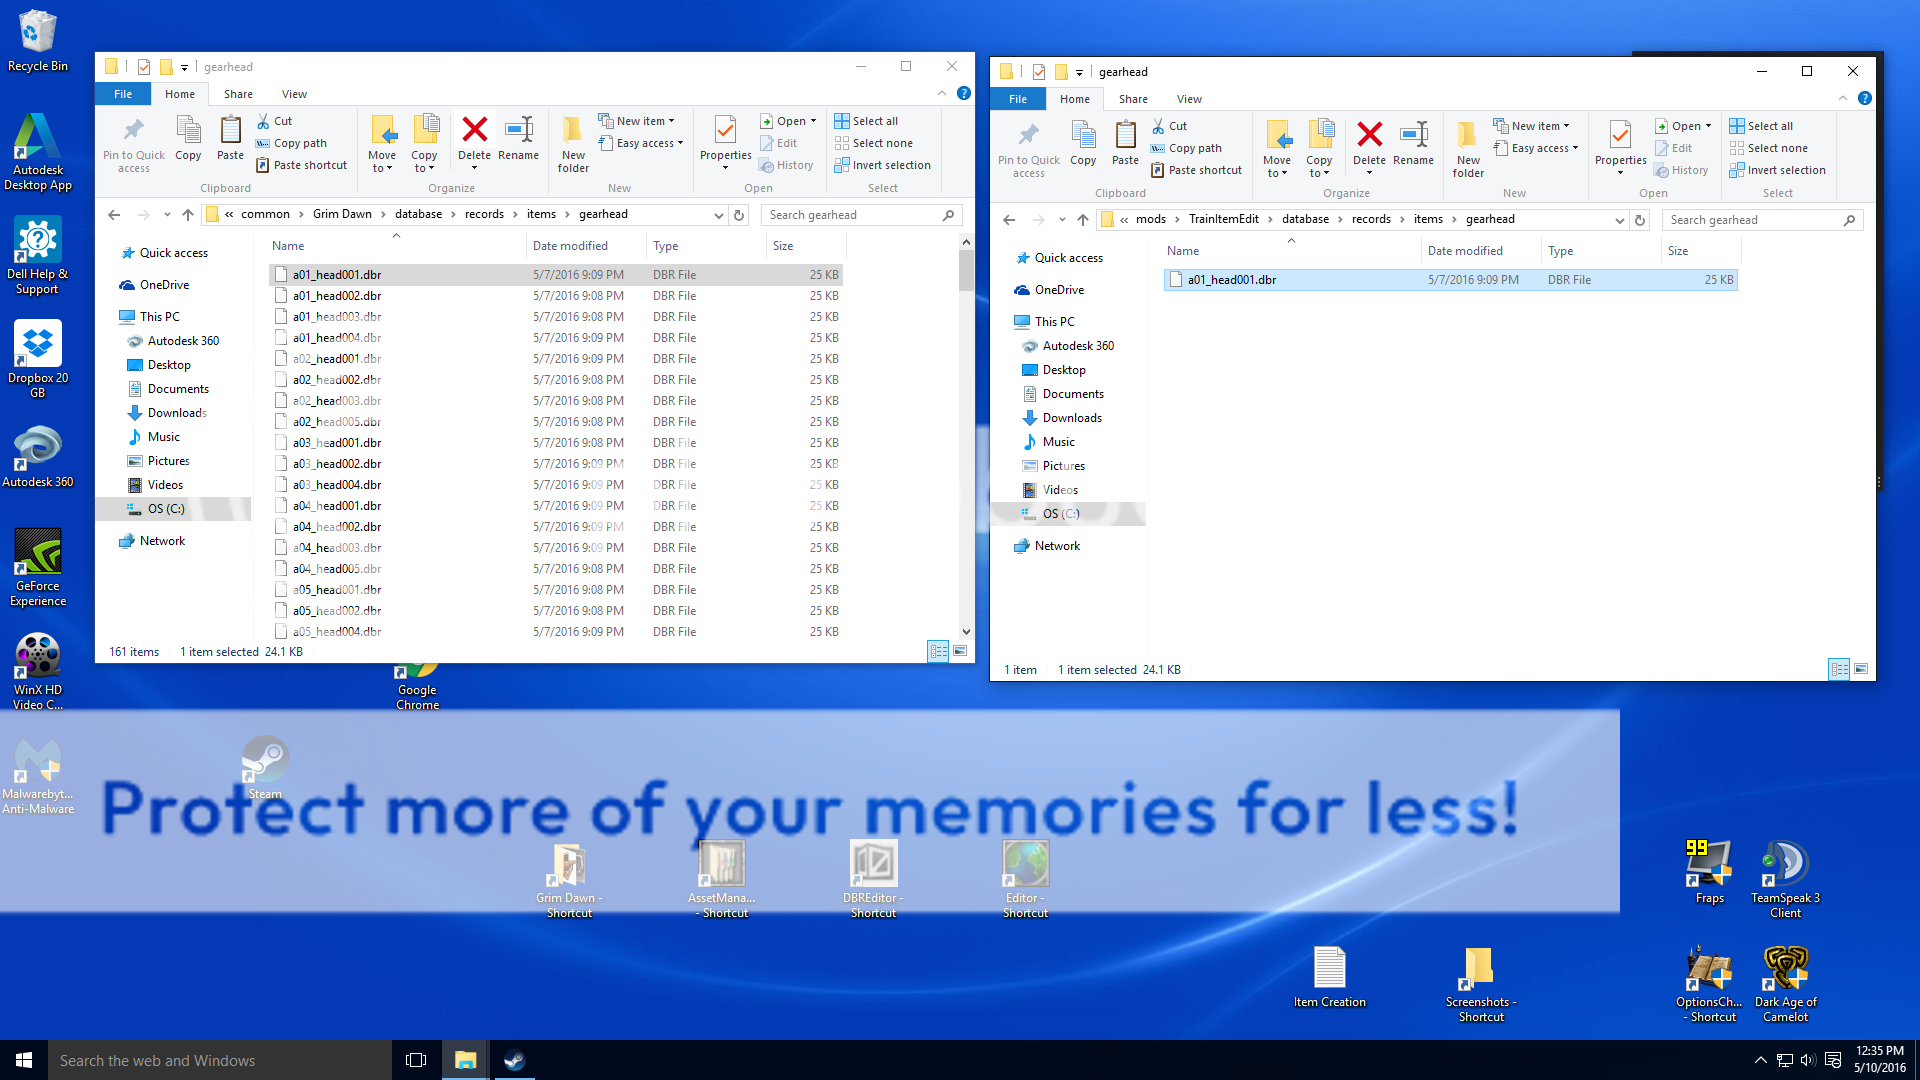The width and height of the screenshot is (1920, 1080).
Task: Open Steam from the taskbar
Action: tap(514, 1060)
